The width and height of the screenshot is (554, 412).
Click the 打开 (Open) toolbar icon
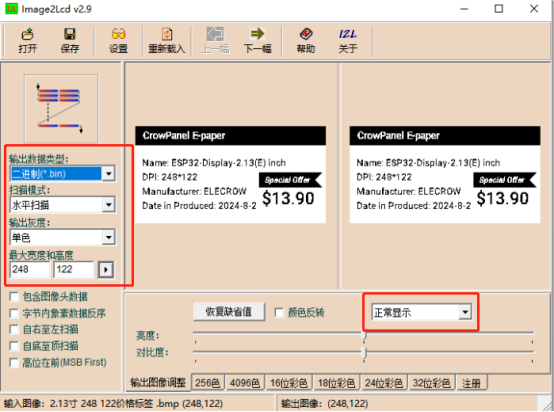click(28, 40)
